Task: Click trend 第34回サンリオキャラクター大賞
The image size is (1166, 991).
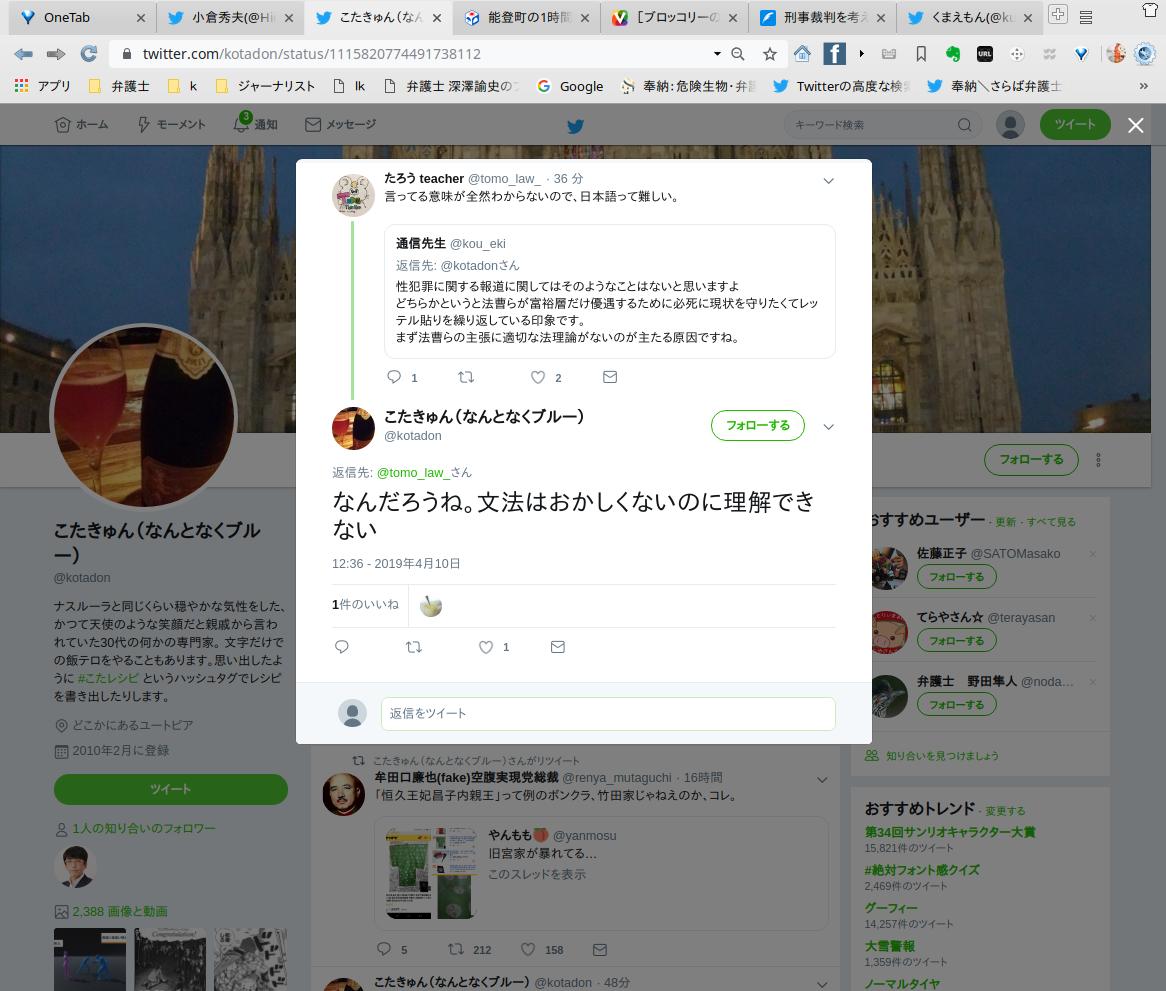Action: coord(950,832)
